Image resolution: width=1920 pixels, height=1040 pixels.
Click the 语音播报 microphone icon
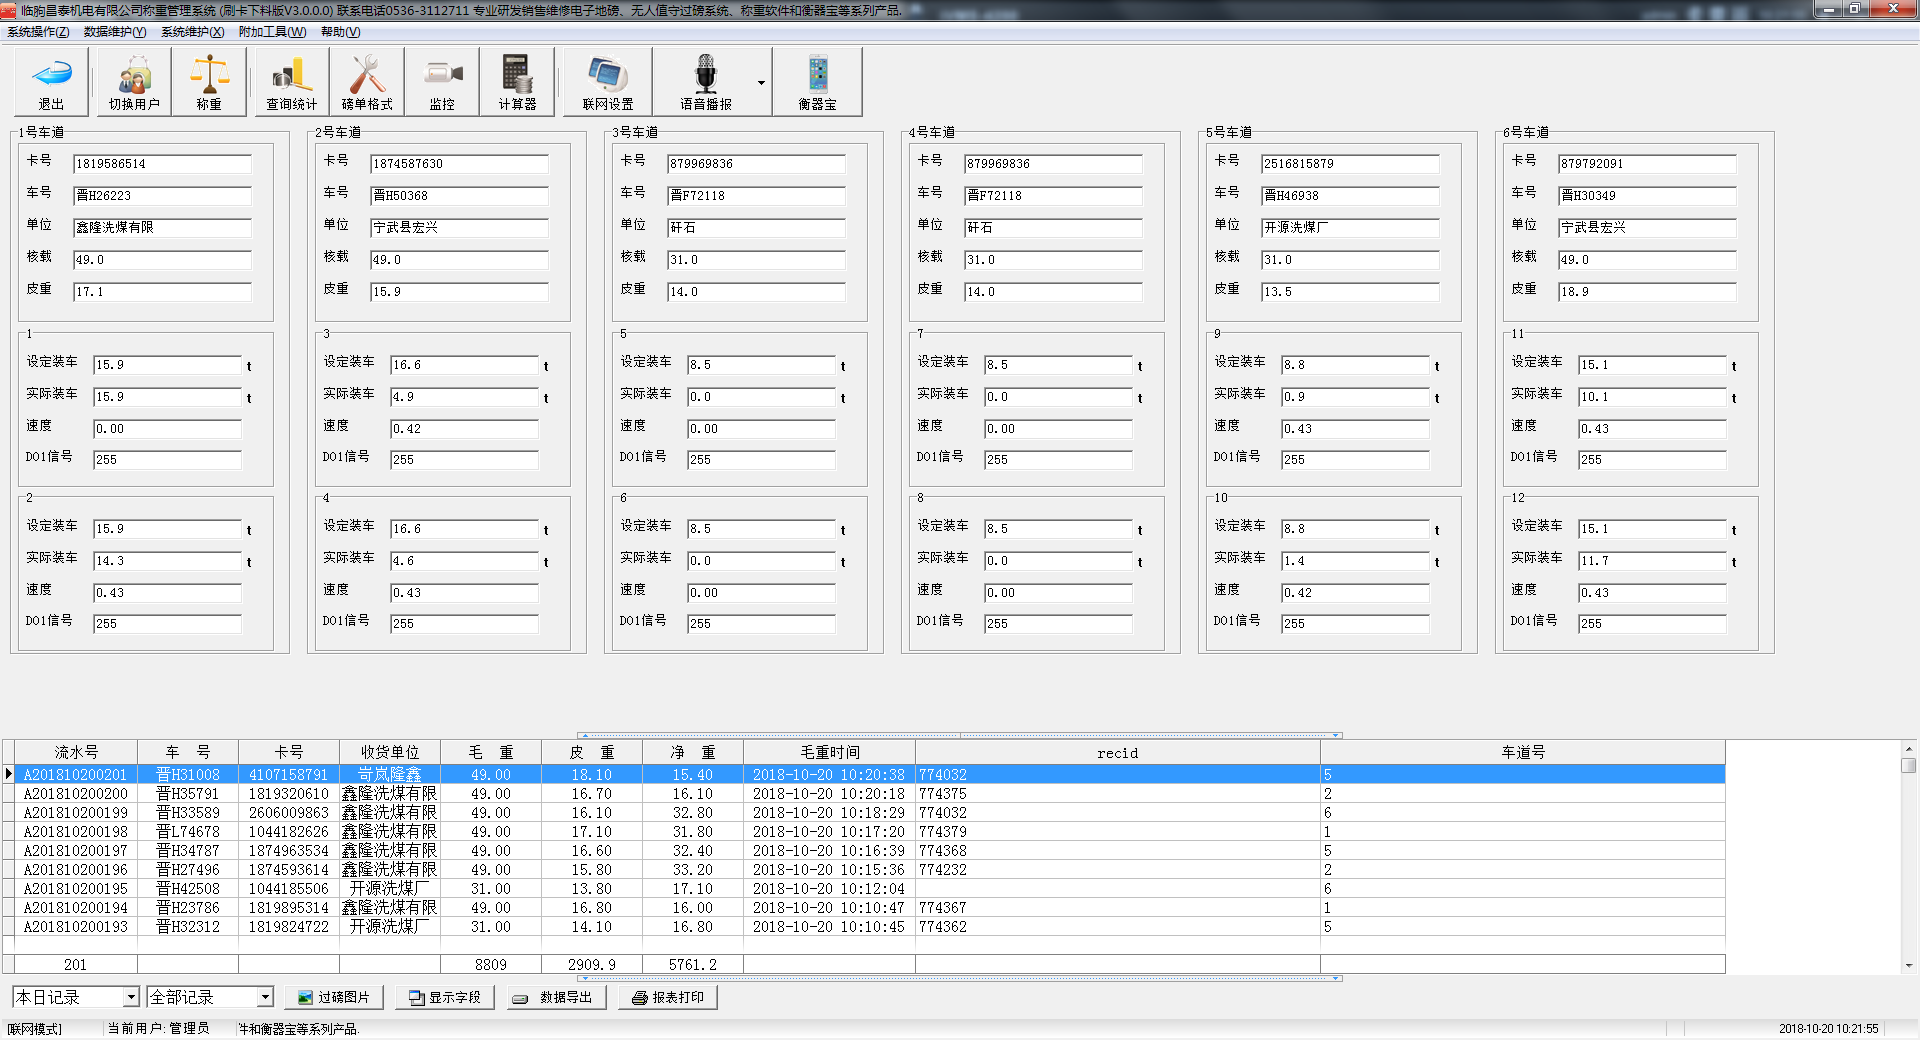(x=706, y=82)
